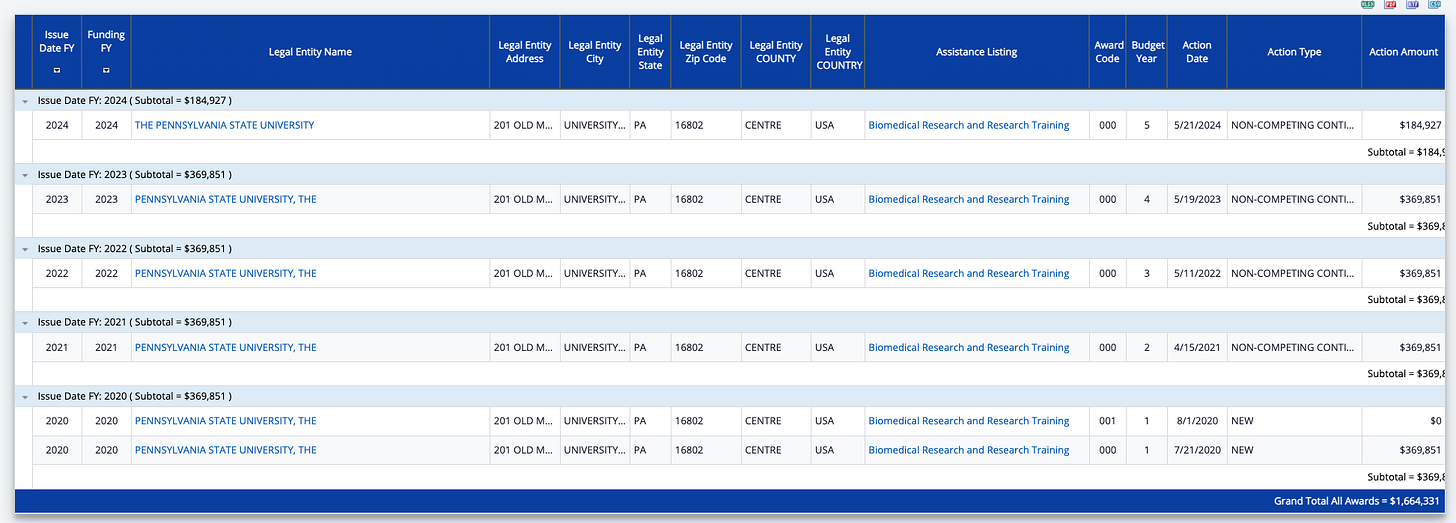This screenshot has height=523, width=1456.
Task: Sort by the Action Amount column header
Action: tap(1404, 52)
